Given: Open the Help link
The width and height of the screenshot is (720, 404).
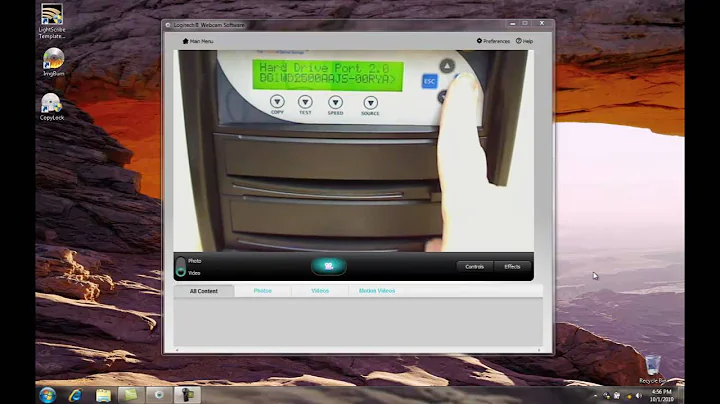Looking at the screenshot, I should tap(524, 41).
